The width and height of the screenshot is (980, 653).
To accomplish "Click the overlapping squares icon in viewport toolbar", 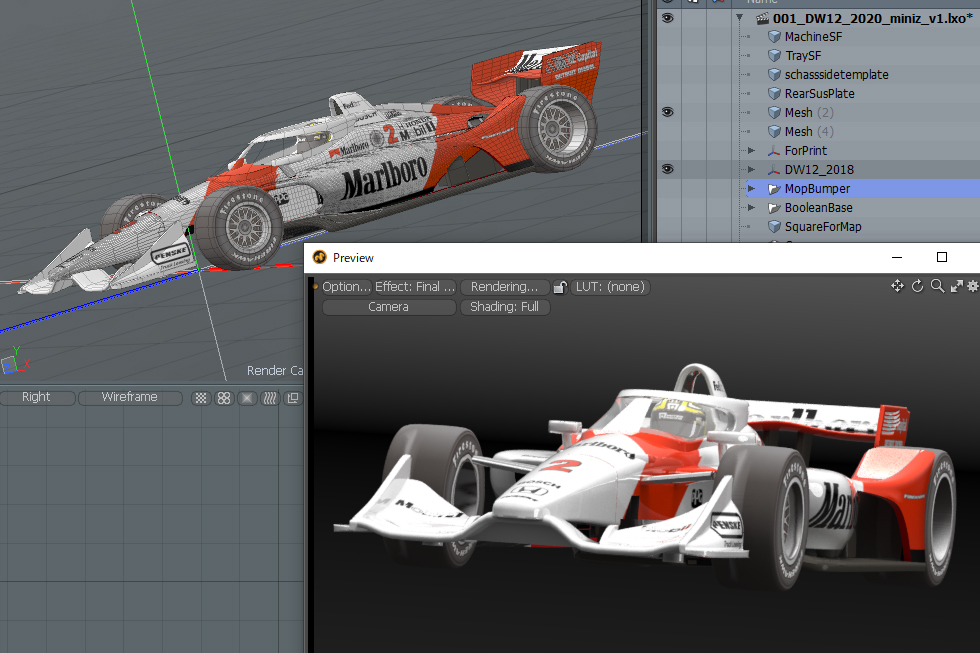I will pyautogui.click(x=292, y=398).
